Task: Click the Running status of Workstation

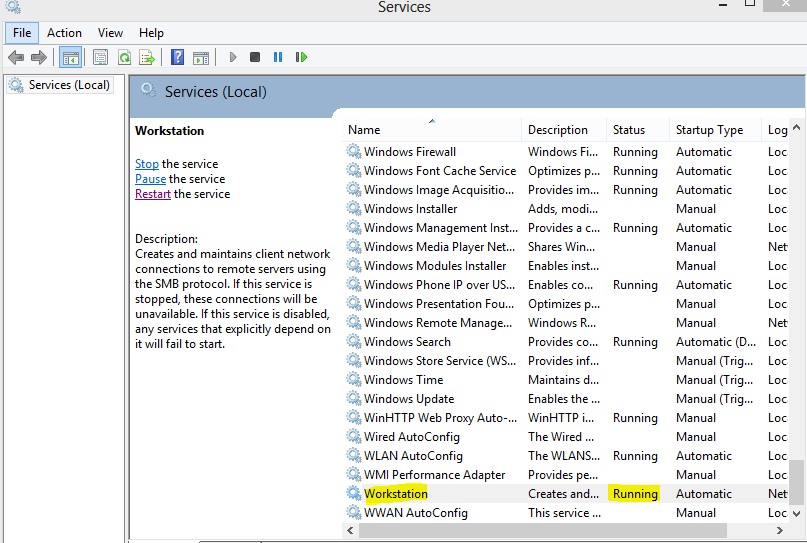Action: (x=635, y=493)
